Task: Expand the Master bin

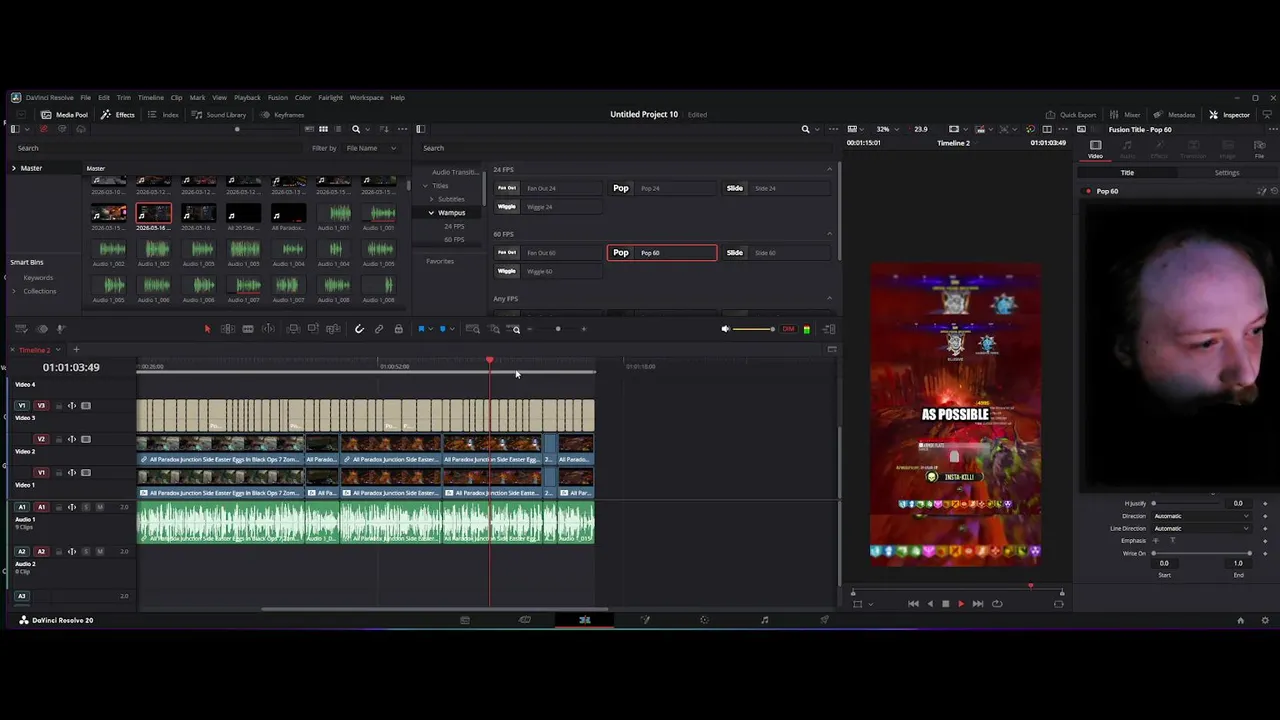Action: [x=14, y=168]
